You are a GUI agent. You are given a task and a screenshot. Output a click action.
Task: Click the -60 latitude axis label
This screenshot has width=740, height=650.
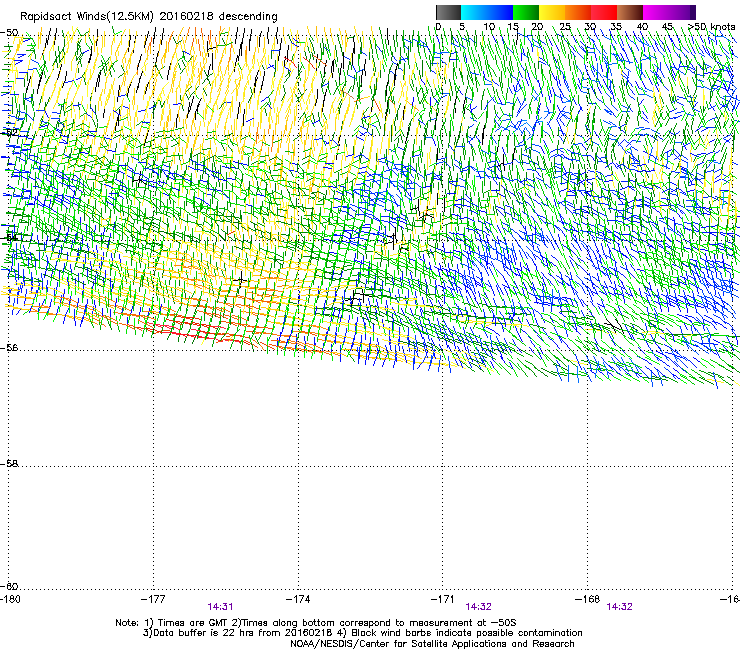[9, 586]
